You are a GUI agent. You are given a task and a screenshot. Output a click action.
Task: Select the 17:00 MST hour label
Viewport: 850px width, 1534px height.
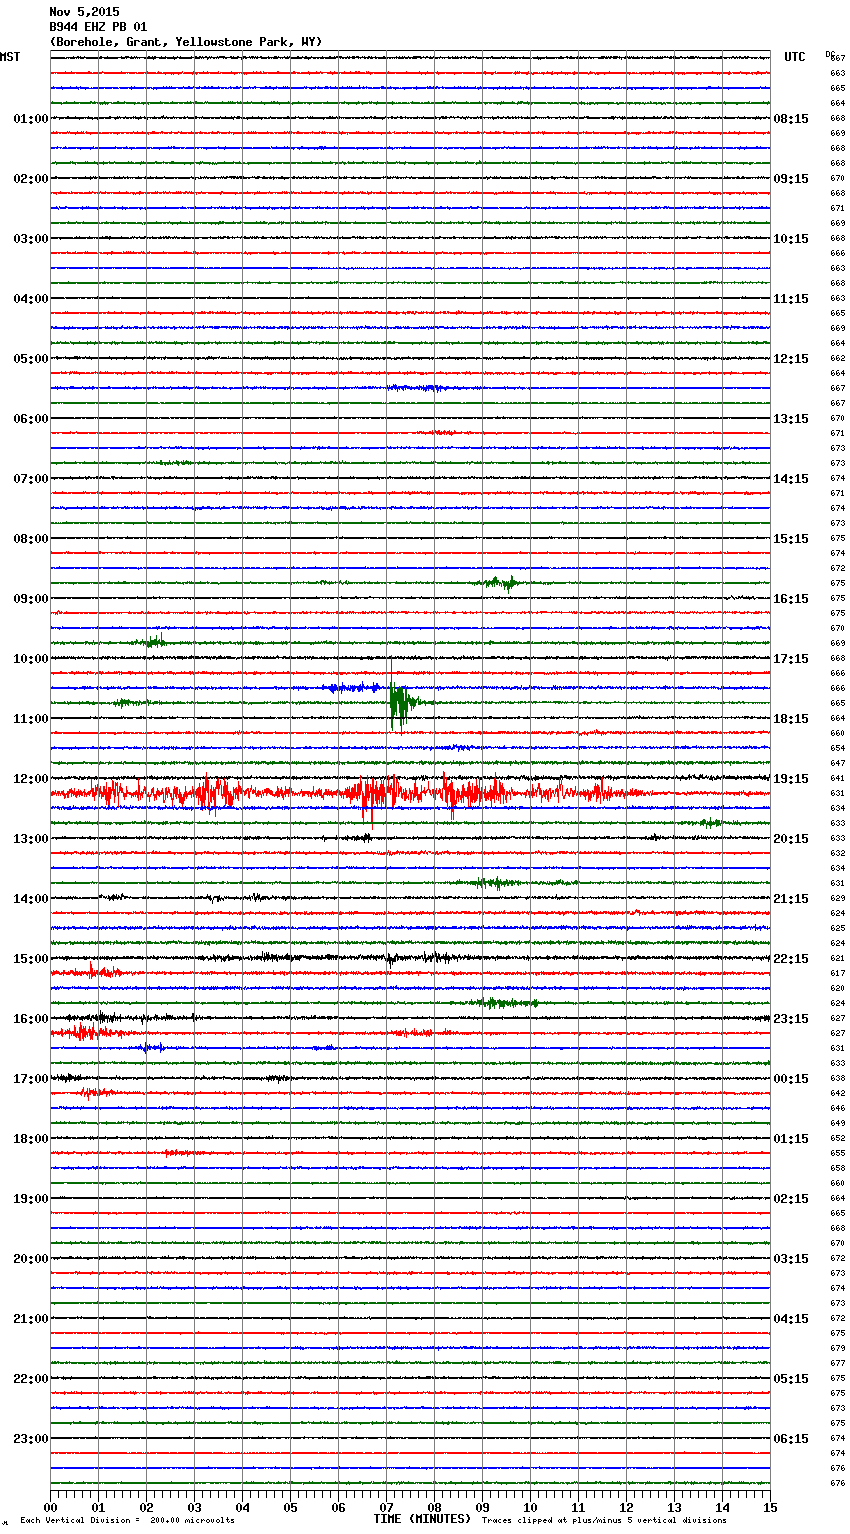[30, 1079]
